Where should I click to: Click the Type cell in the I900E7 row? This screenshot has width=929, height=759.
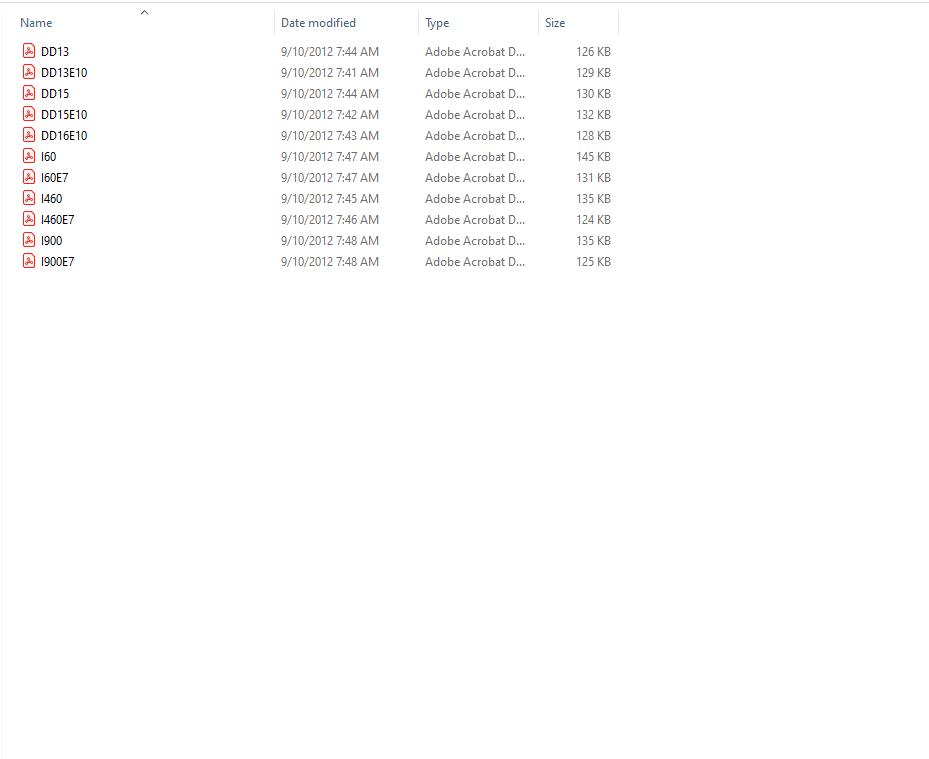point(475,262)
